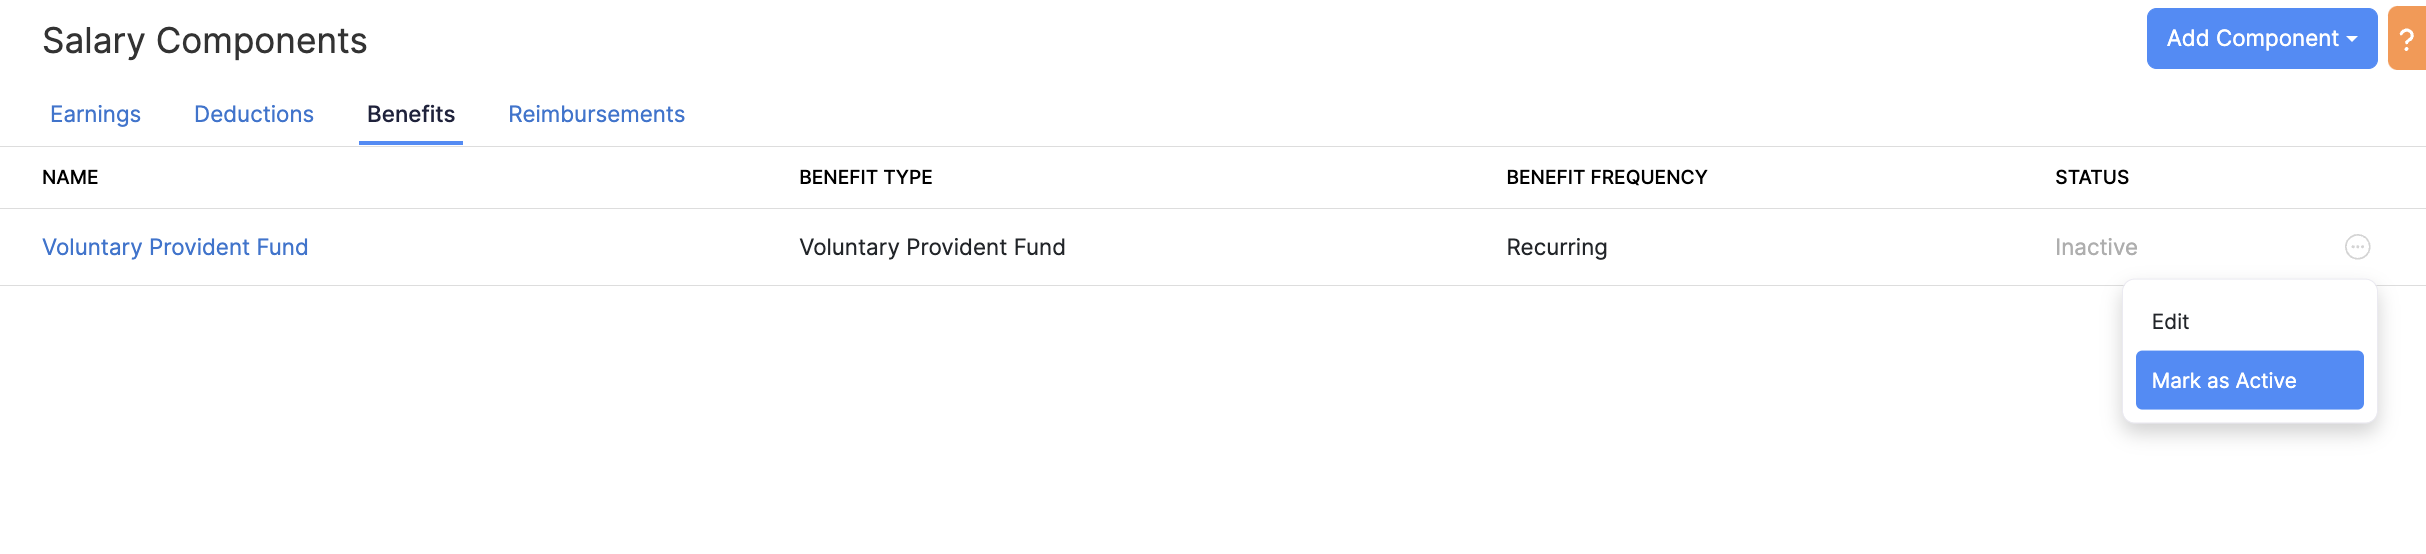Choose Edit from the context menu
The image size is (2426, 554).
(x=2170, y=322)
